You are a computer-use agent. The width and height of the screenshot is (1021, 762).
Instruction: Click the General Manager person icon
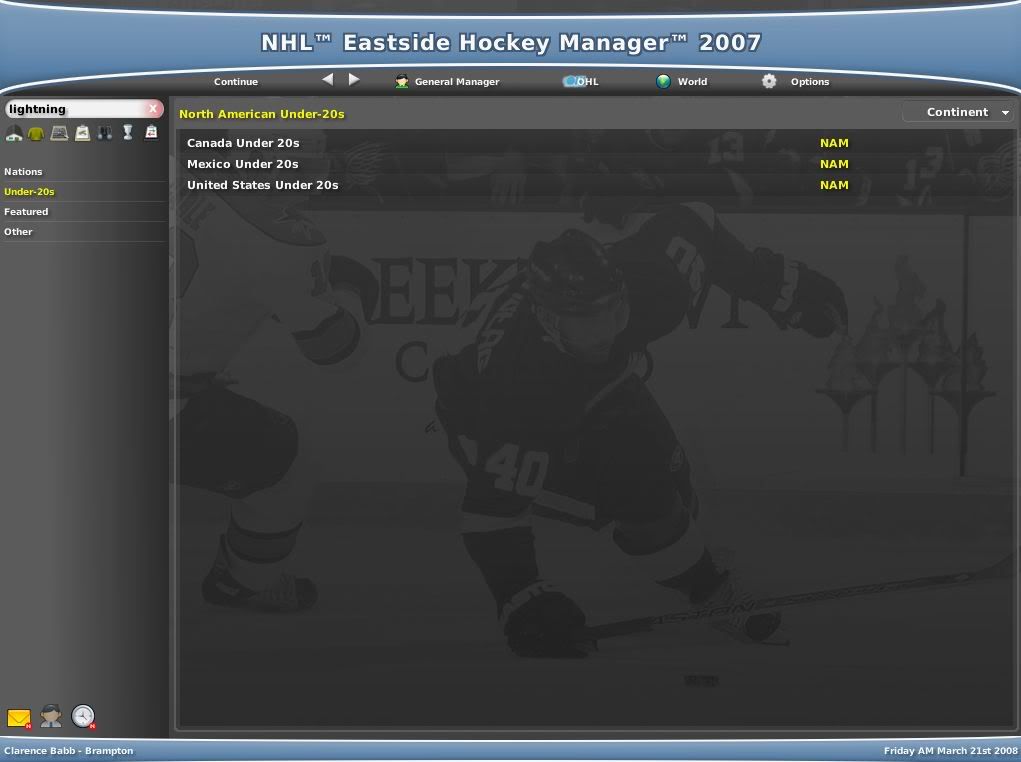pyautogui.click(x=402, y=81)
